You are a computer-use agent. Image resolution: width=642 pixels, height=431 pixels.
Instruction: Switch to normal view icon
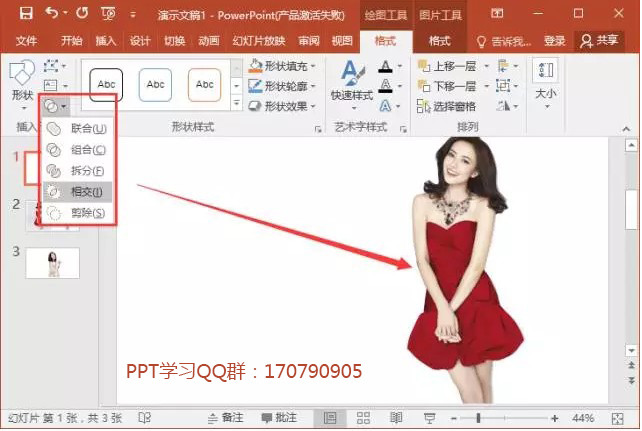(x=330, y=418)
